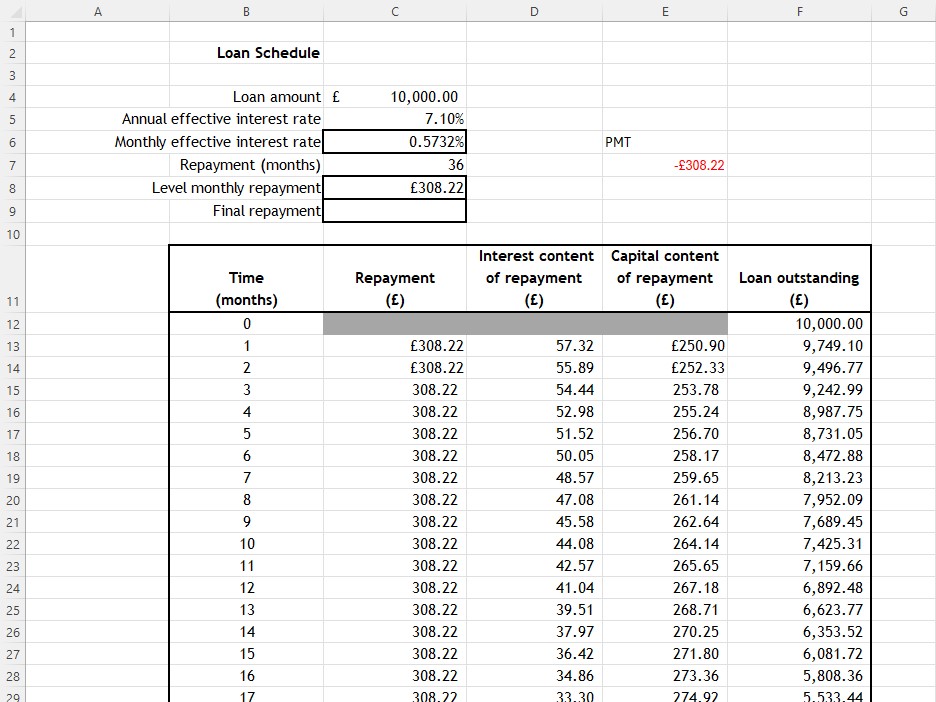Click loan outstanding 9,749.10
The image size is (936, 702).
tap(833, 346)
